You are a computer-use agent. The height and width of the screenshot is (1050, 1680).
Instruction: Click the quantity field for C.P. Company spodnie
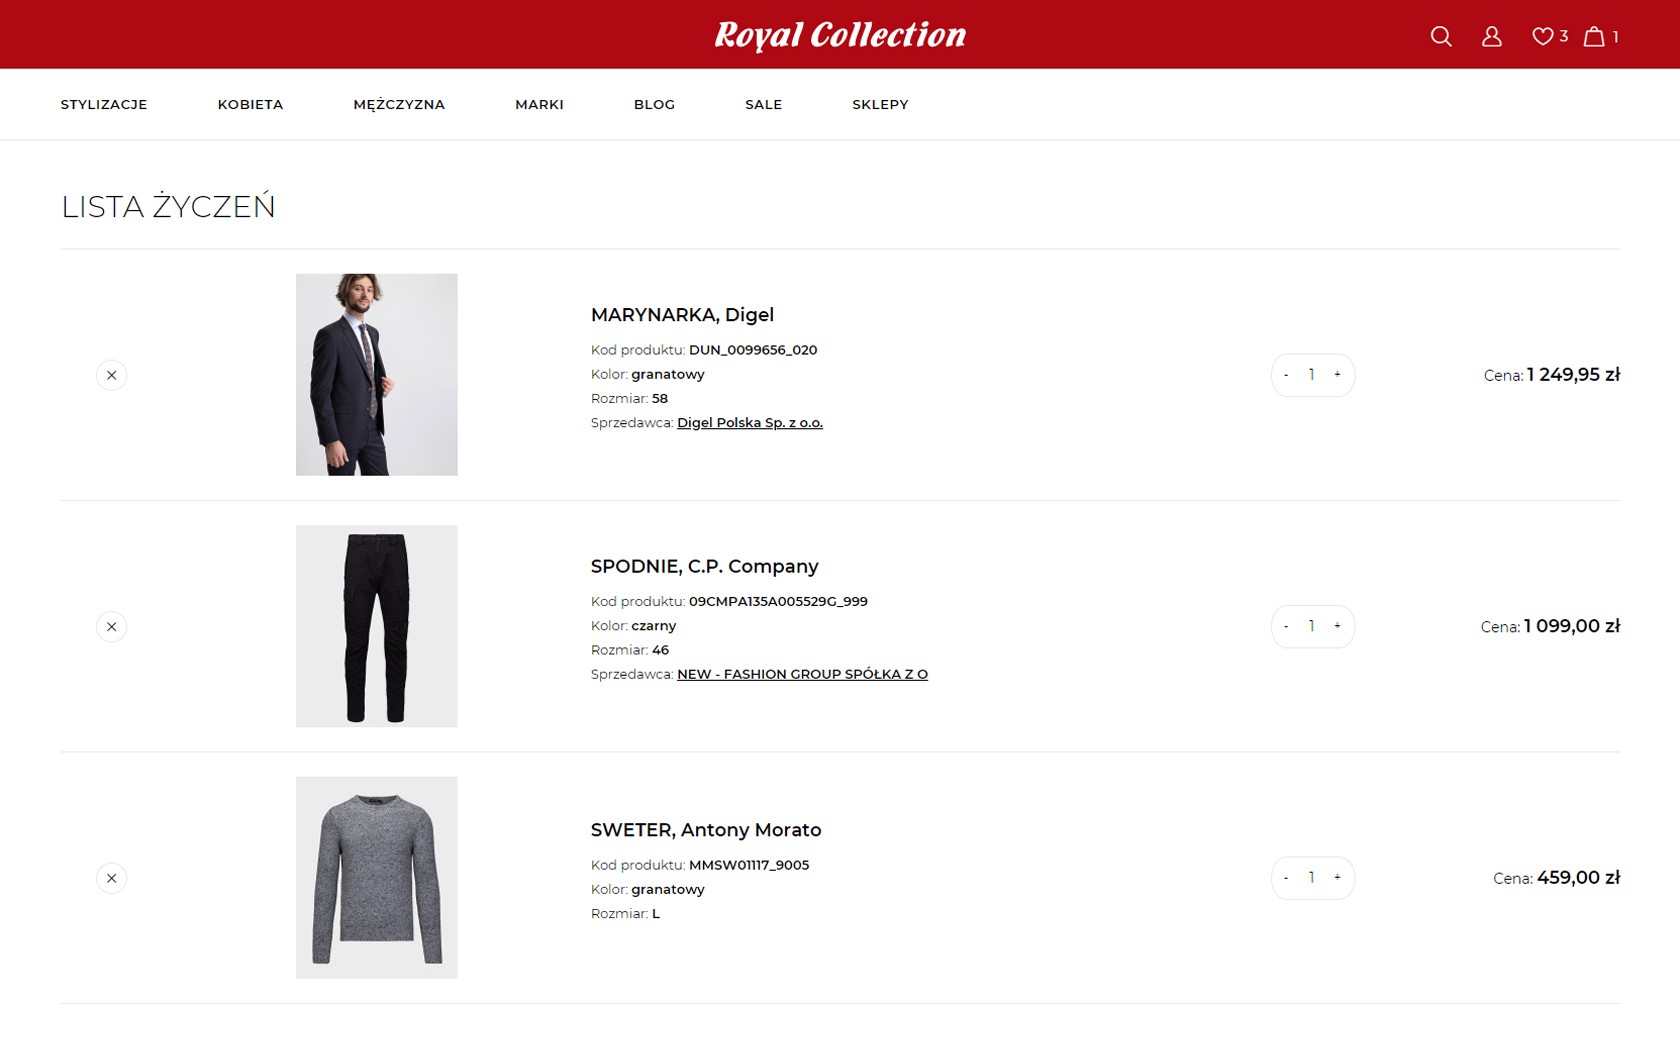coord(1311,626)
